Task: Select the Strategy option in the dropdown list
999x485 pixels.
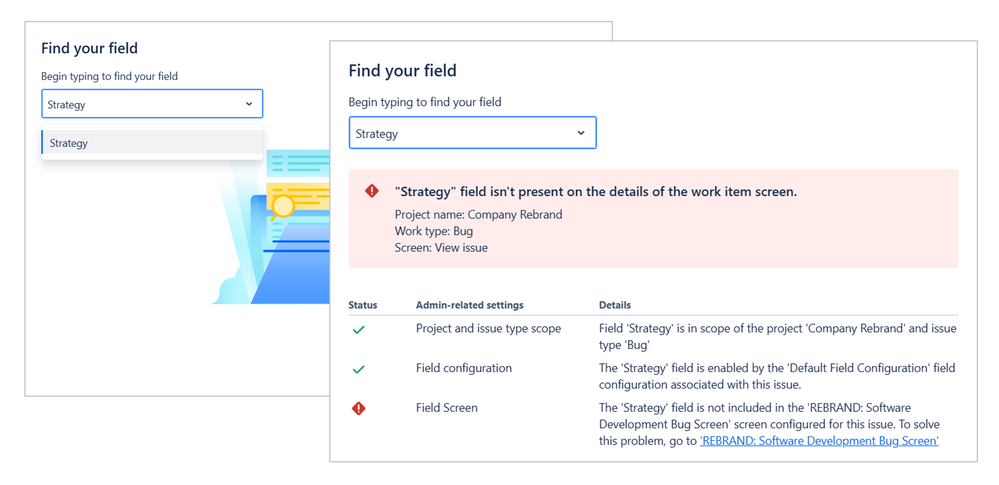Action: 69,143
